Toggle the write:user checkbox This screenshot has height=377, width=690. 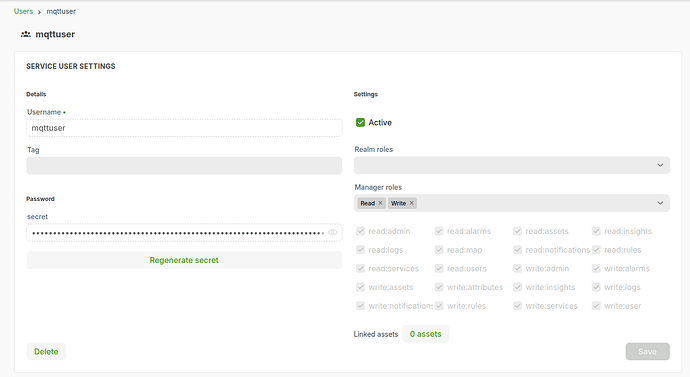[596, 306]
